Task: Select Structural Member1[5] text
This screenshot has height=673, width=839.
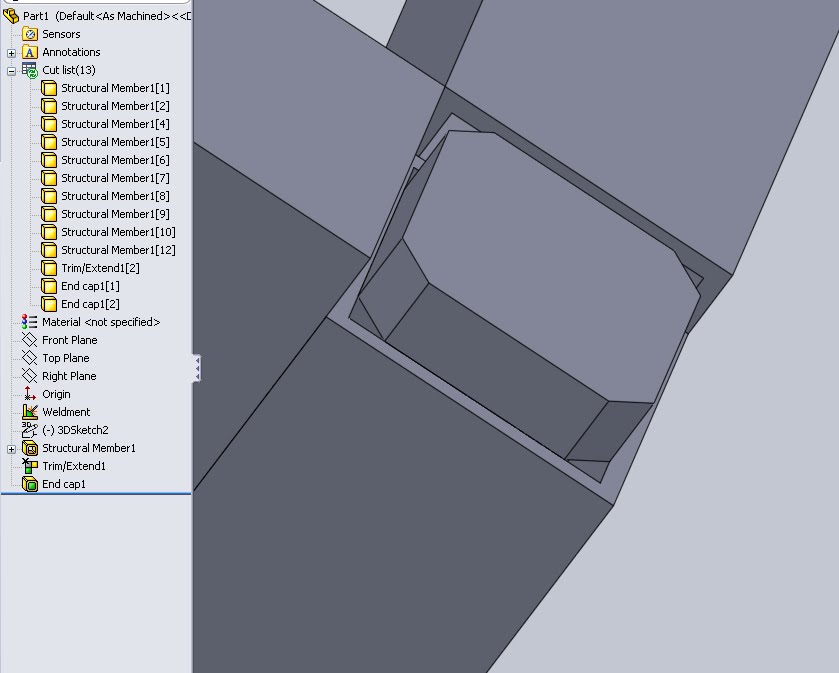Action: (x=115, y=142)
